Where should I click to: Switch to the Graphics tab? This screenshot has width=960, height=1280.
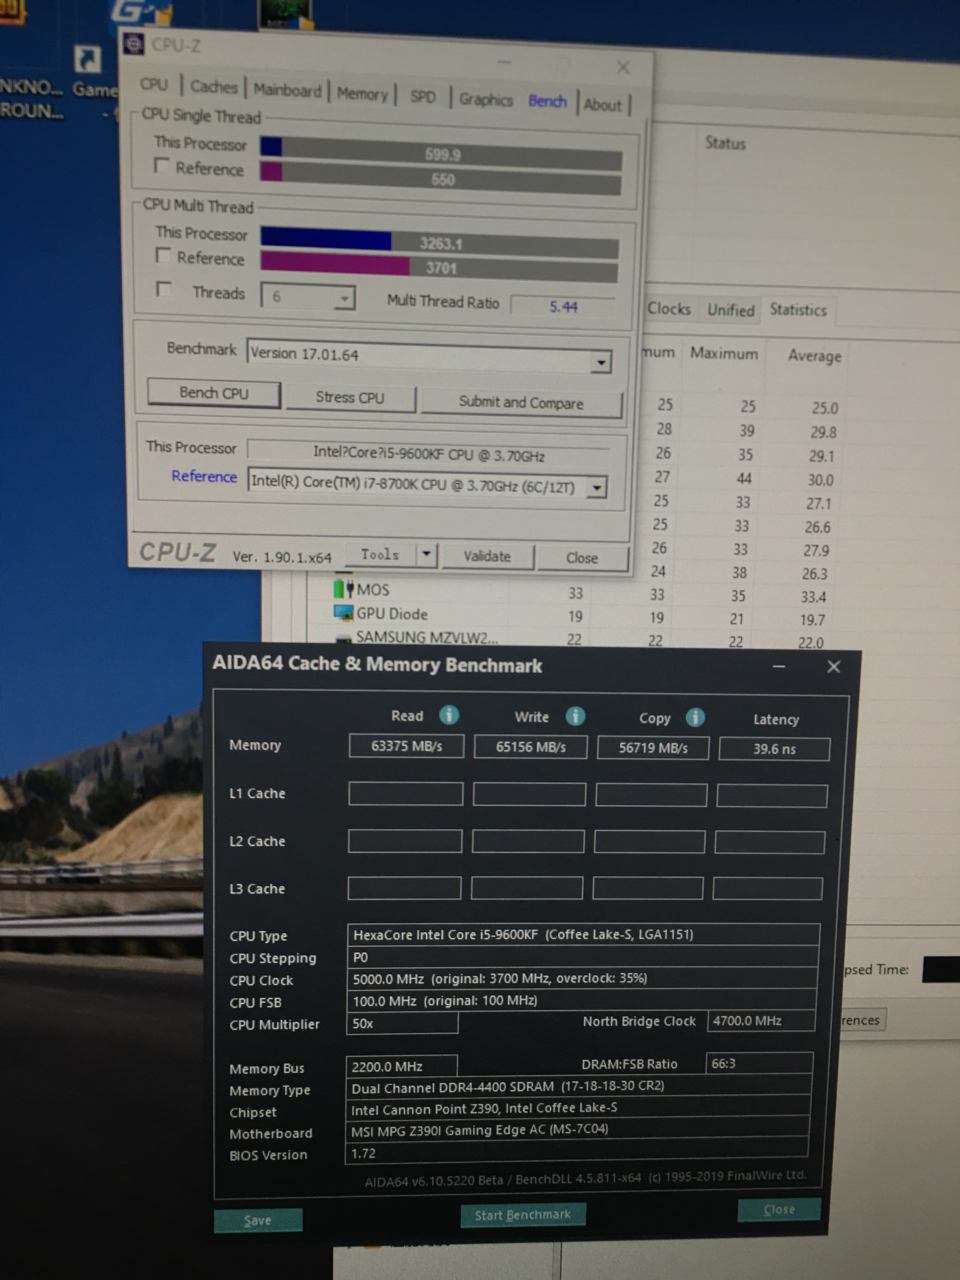pyautogui.click(x=486, y=99)
